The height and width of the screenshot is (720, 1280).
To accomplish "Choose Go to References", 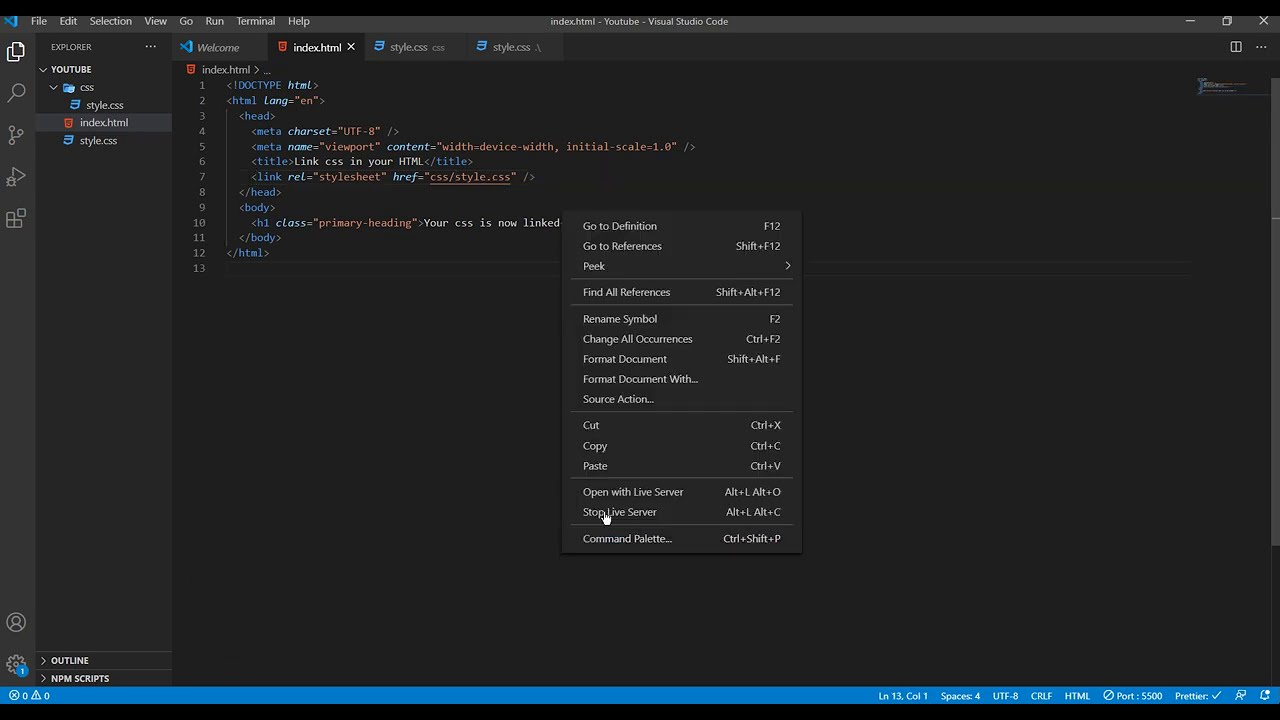I will (681, 246).
